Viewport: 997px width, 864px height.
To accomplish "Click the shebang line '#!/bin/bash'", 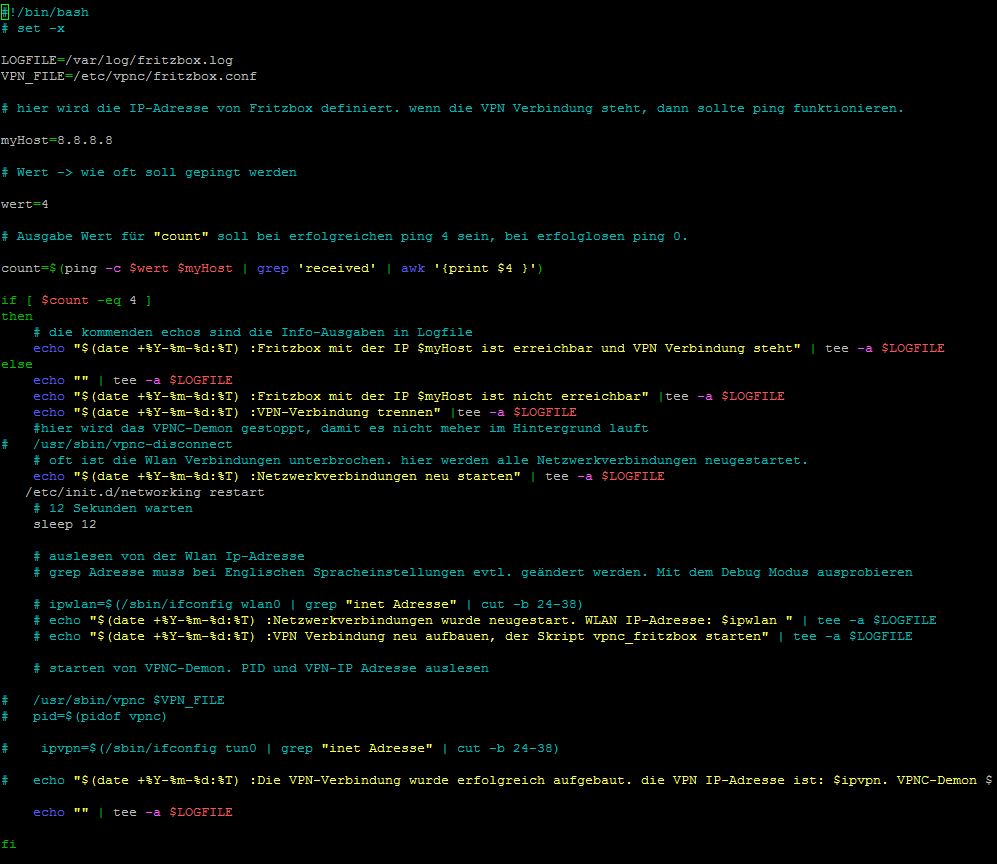I will click(x=45, y=12).
